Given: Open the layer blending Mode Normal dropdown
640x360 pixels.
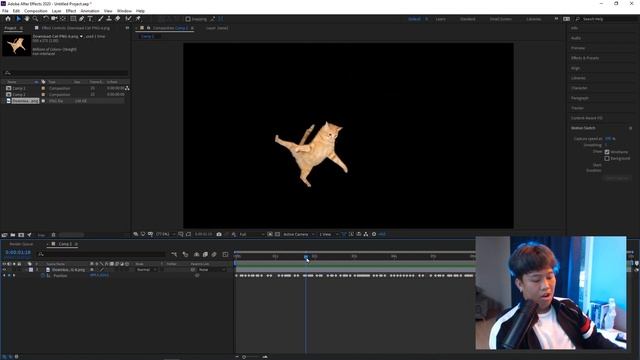Looking at the screenshot, I should (x=146, y=270).
